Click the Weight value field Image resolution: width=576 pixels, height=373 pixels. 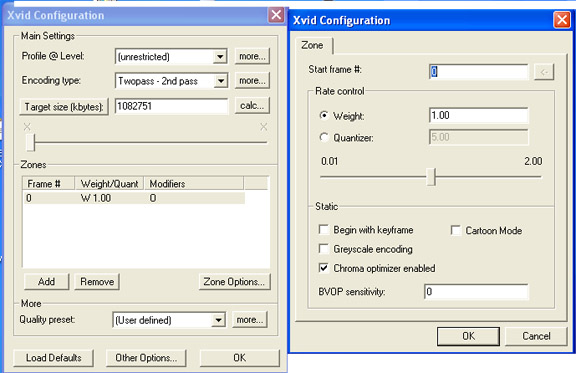(x=479, y=115)
